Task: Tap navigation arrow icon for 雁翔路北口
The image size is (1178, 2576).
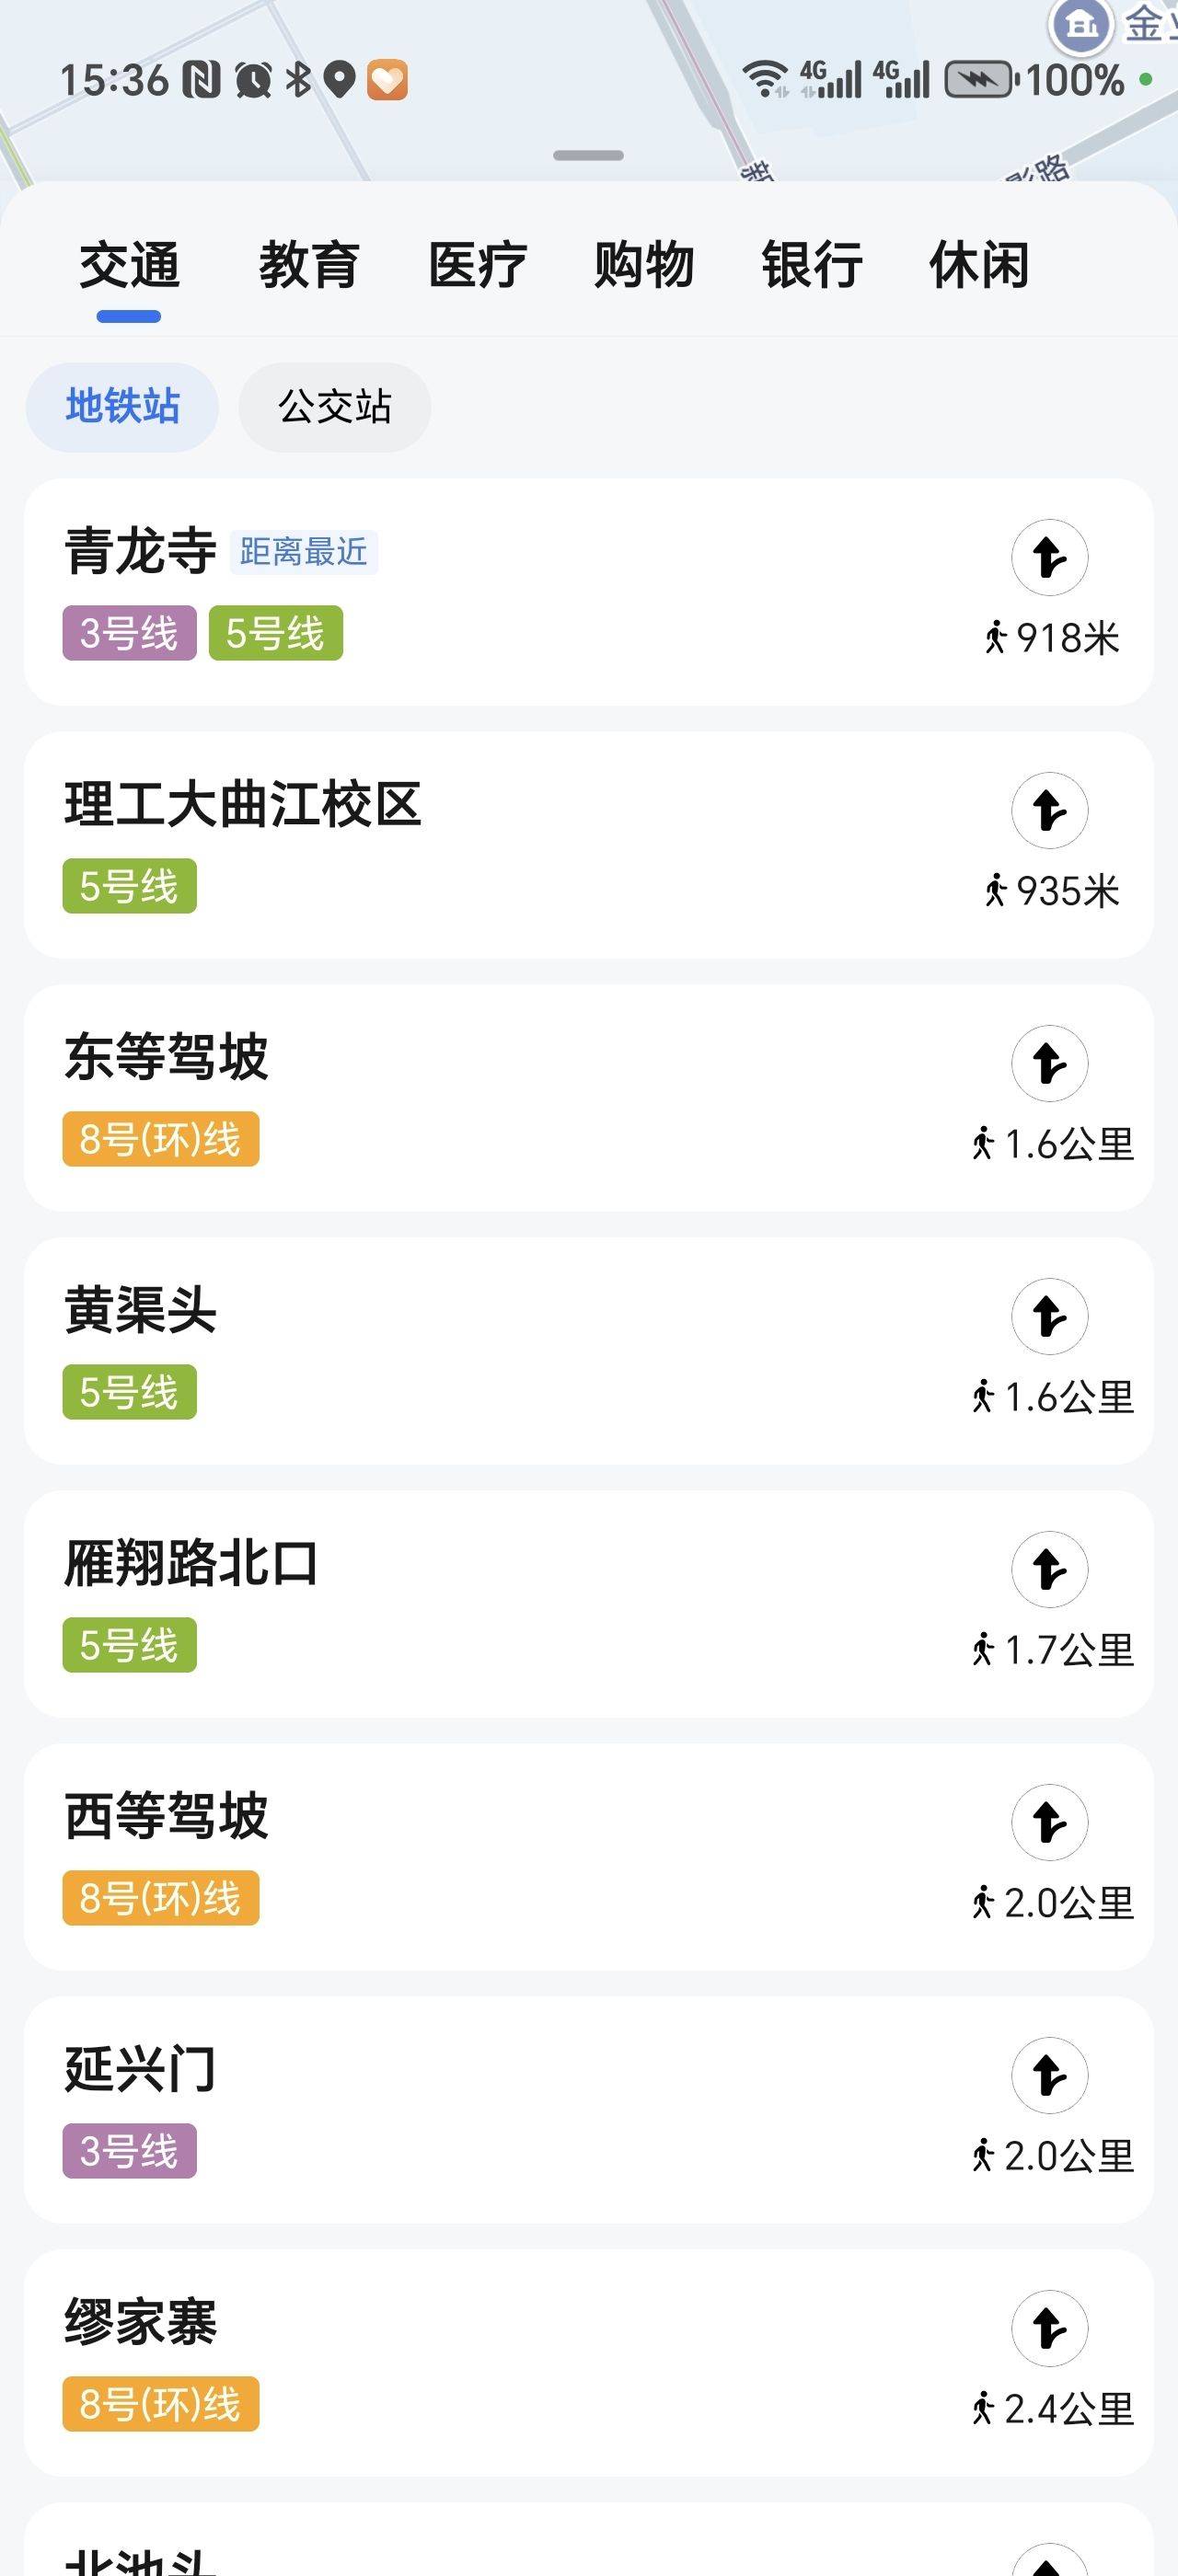Action: 1049,1569
